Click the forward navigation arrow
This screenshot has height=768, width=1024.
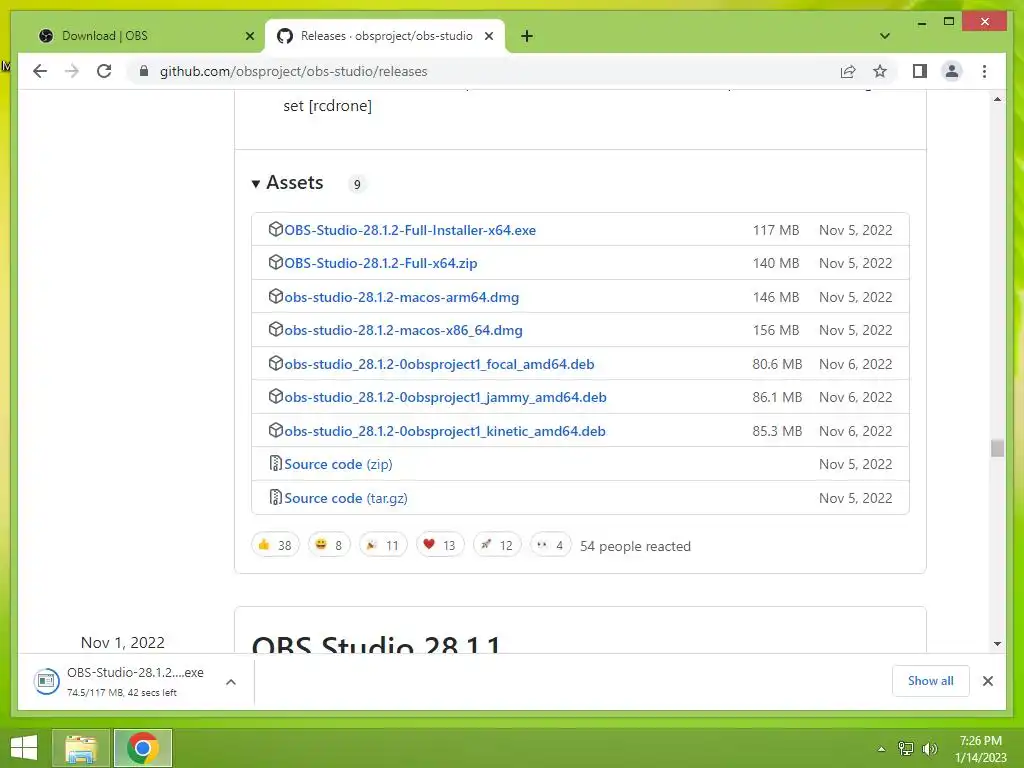point(72,71)
